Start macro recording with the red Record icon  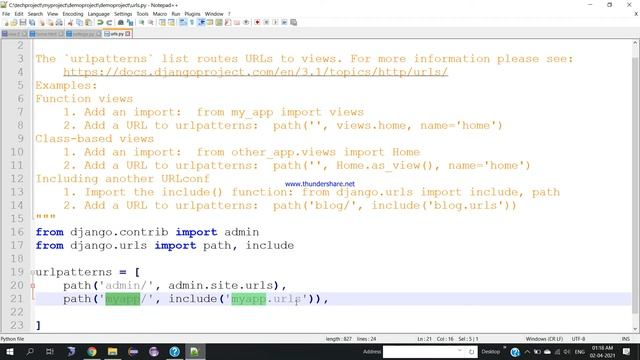[x=257, y=22]
